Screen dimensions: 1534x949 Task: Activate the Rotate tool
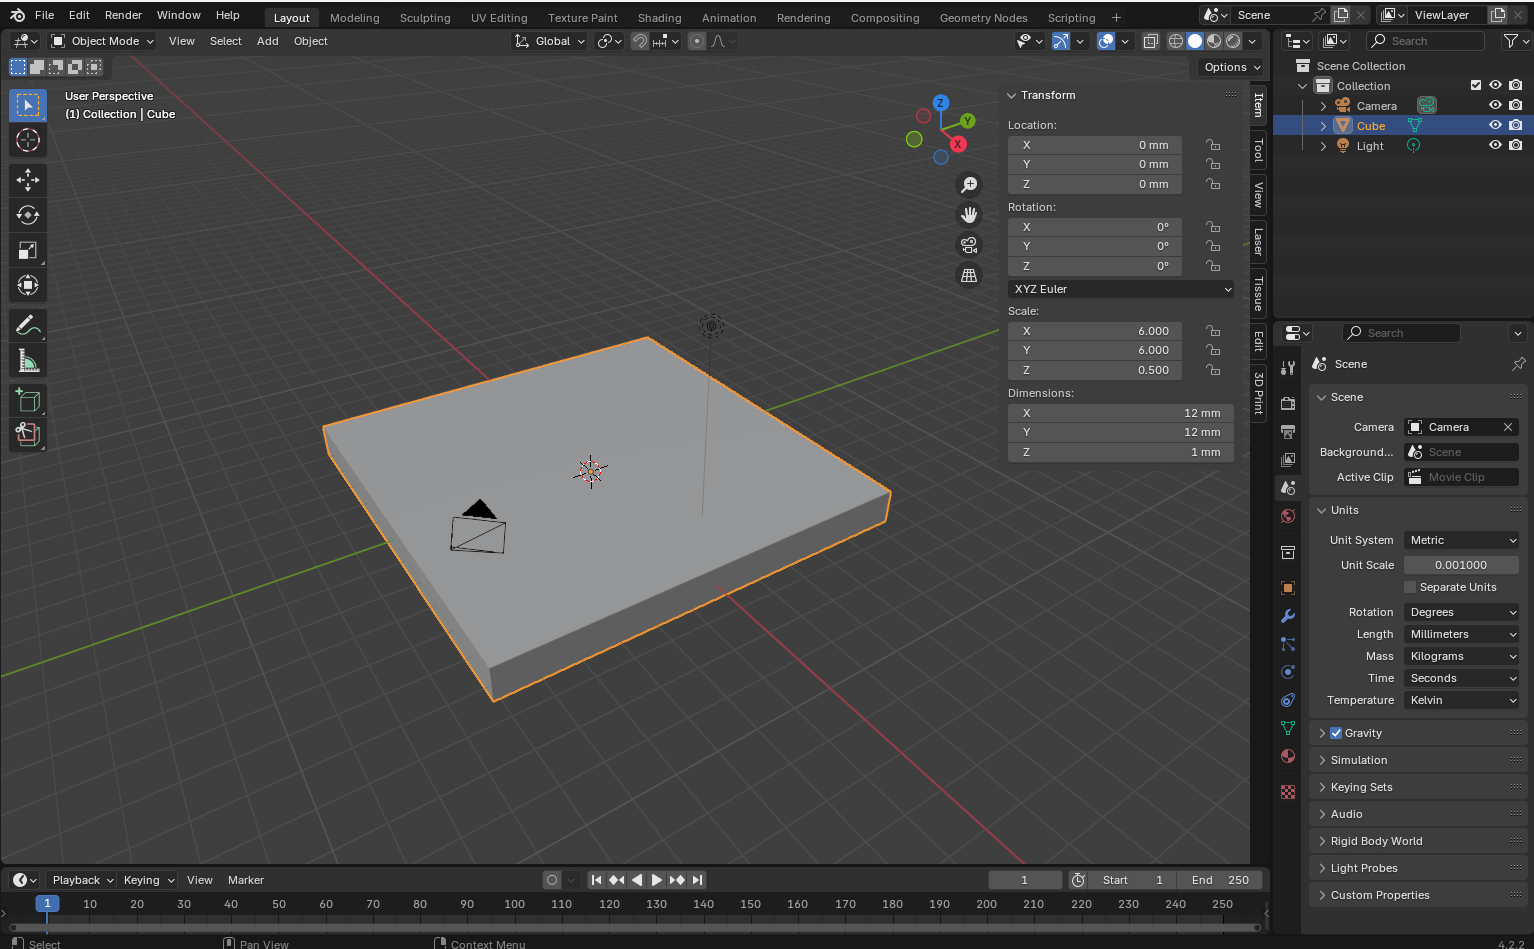pos(28,215)
